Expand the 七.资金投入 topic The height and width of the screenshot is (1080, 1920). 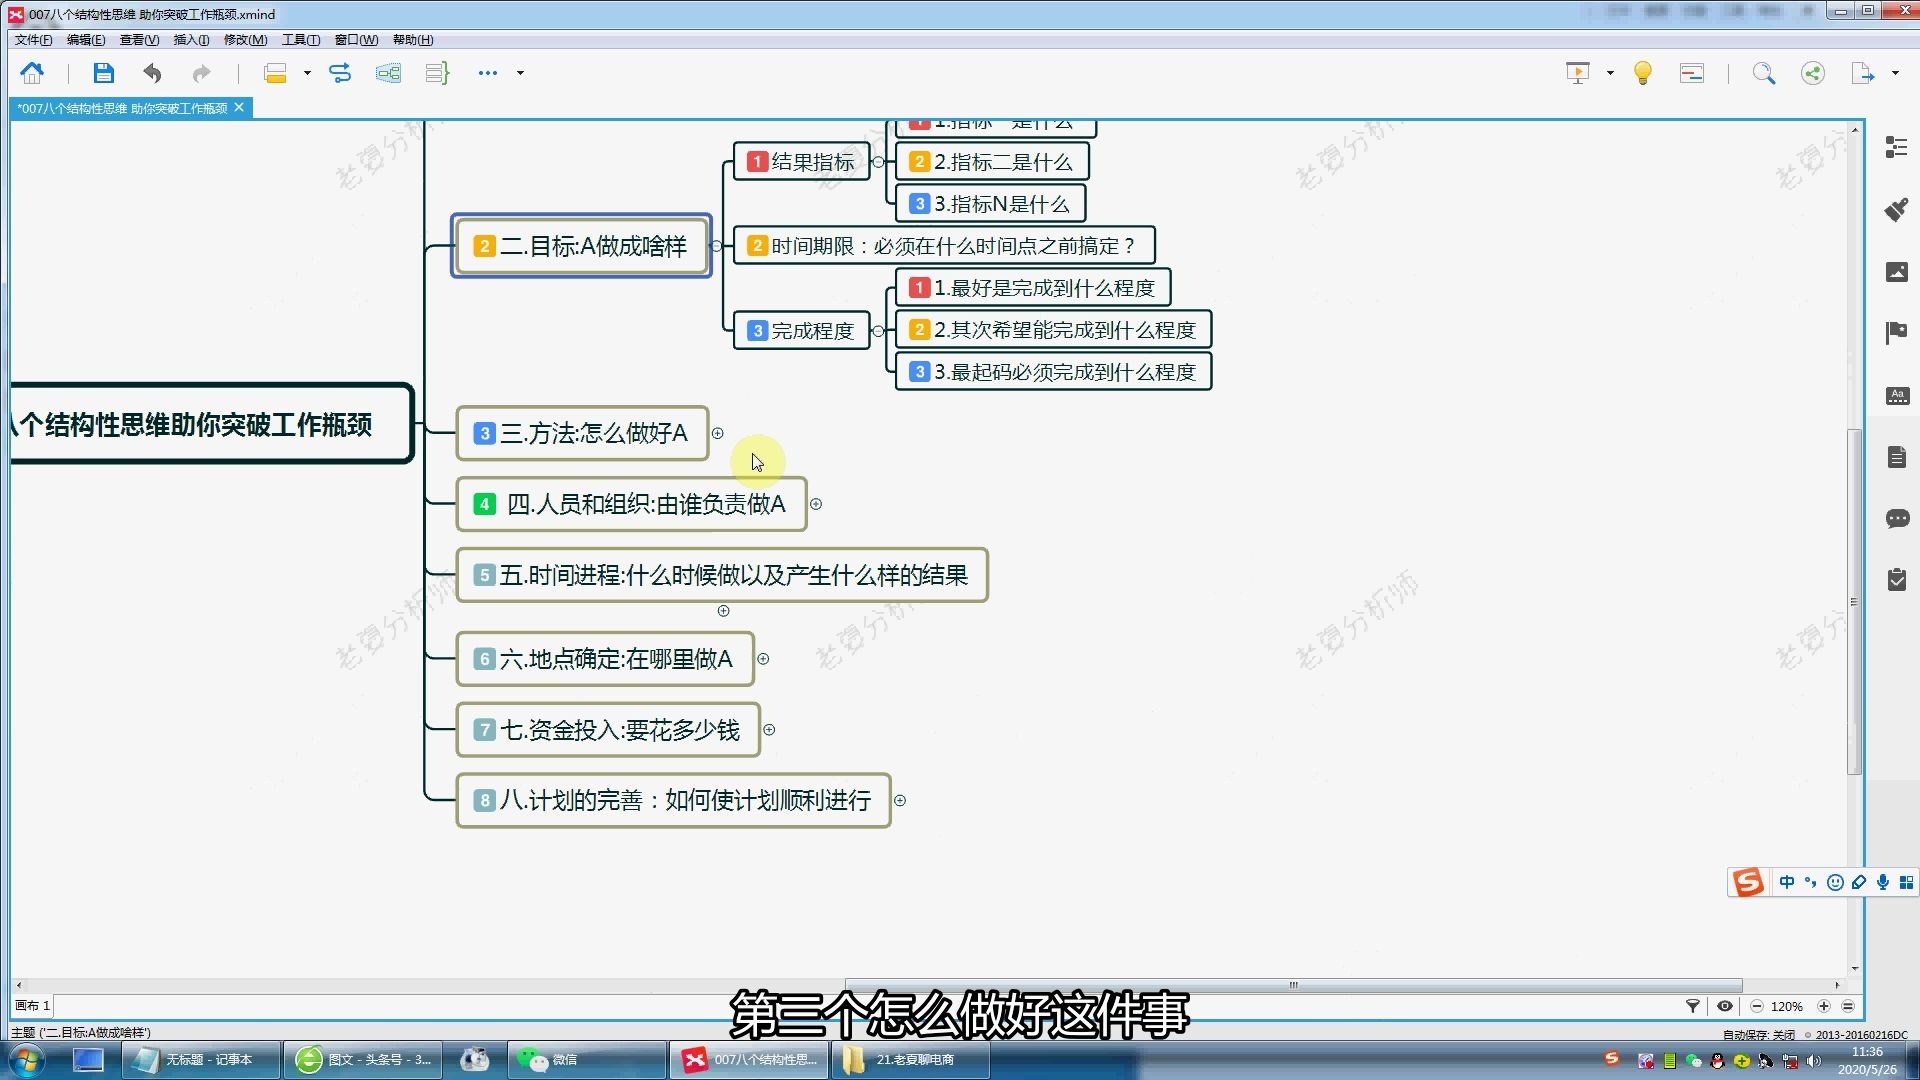[x=769, y=730]
